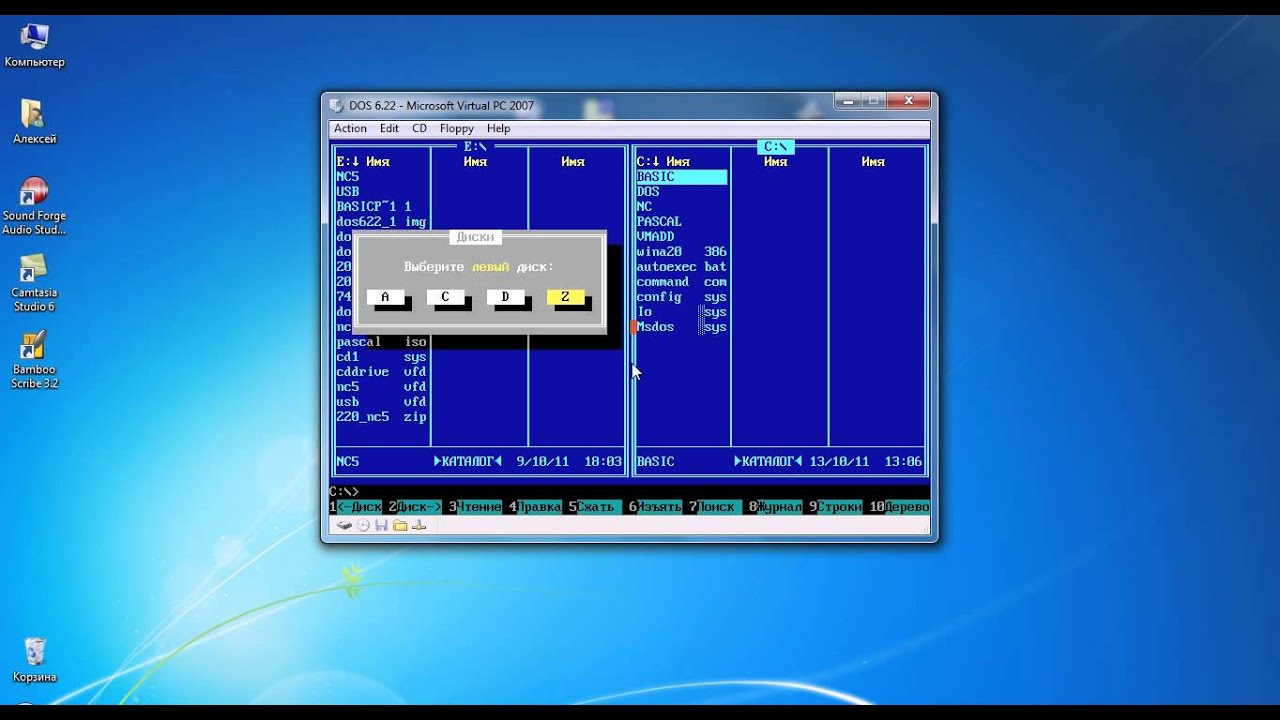Image resolution: width=1280 pixels, height=720 pixels.
Task: Choose drive C in Диски dialog
Action: [x=445, y=297]
